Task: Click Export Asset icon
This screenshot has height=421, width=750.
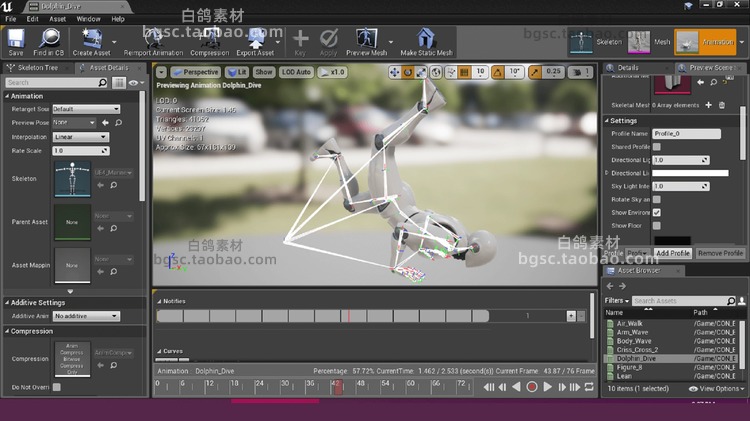Action: 255,42
